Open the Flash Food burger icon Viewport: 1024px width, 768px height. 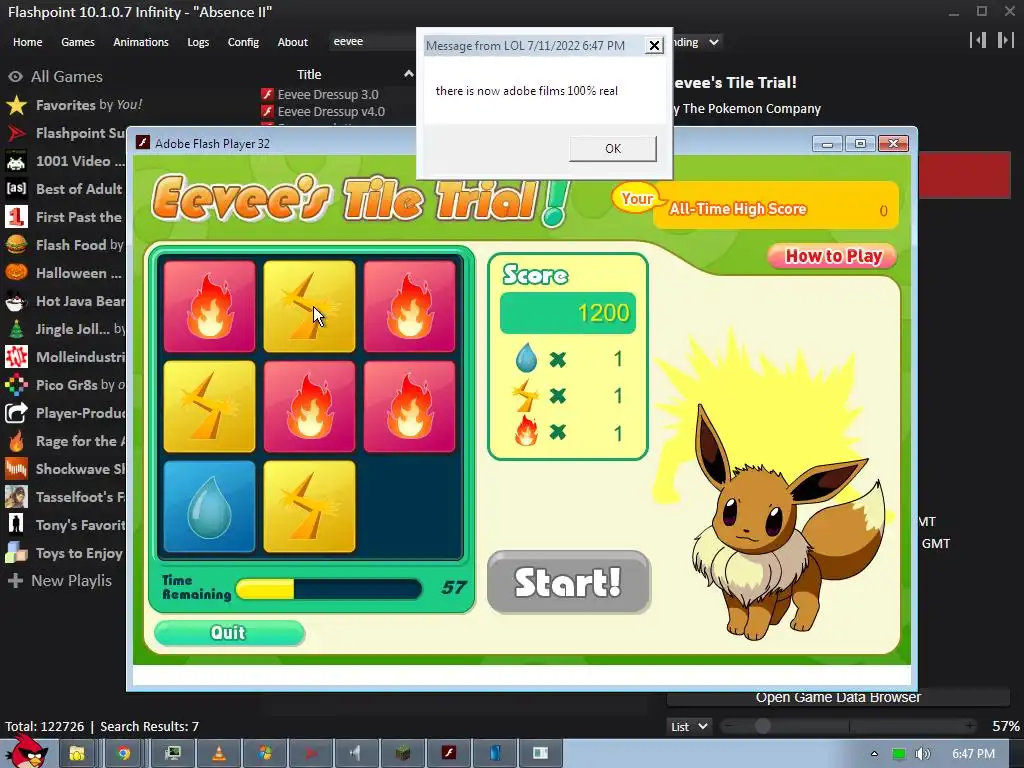pos(16,245)
